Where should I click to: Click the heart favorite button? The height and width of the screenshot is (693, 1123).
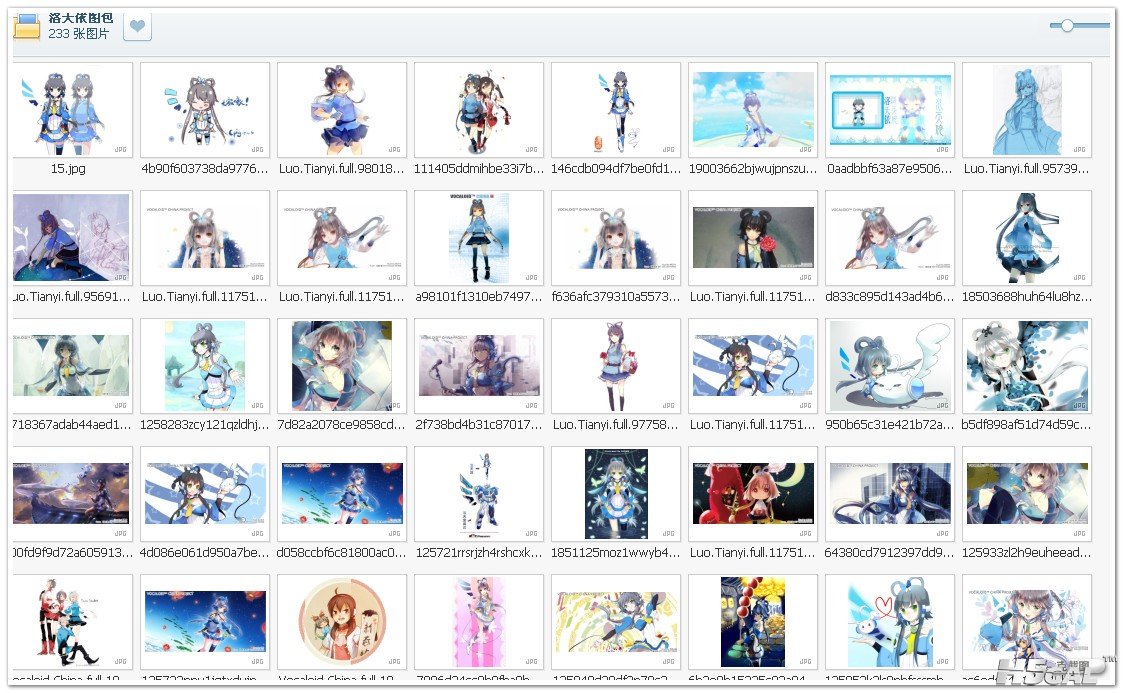pos(137,27)
